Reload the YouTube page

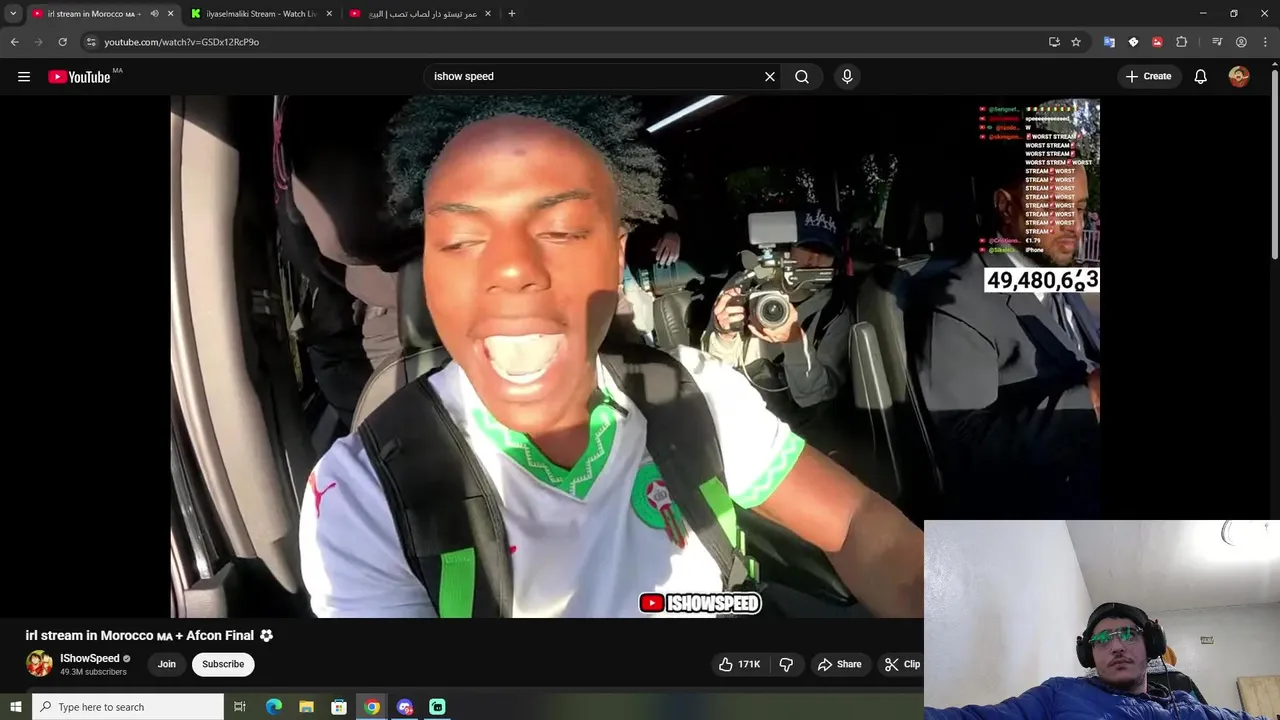click(62, 42)
